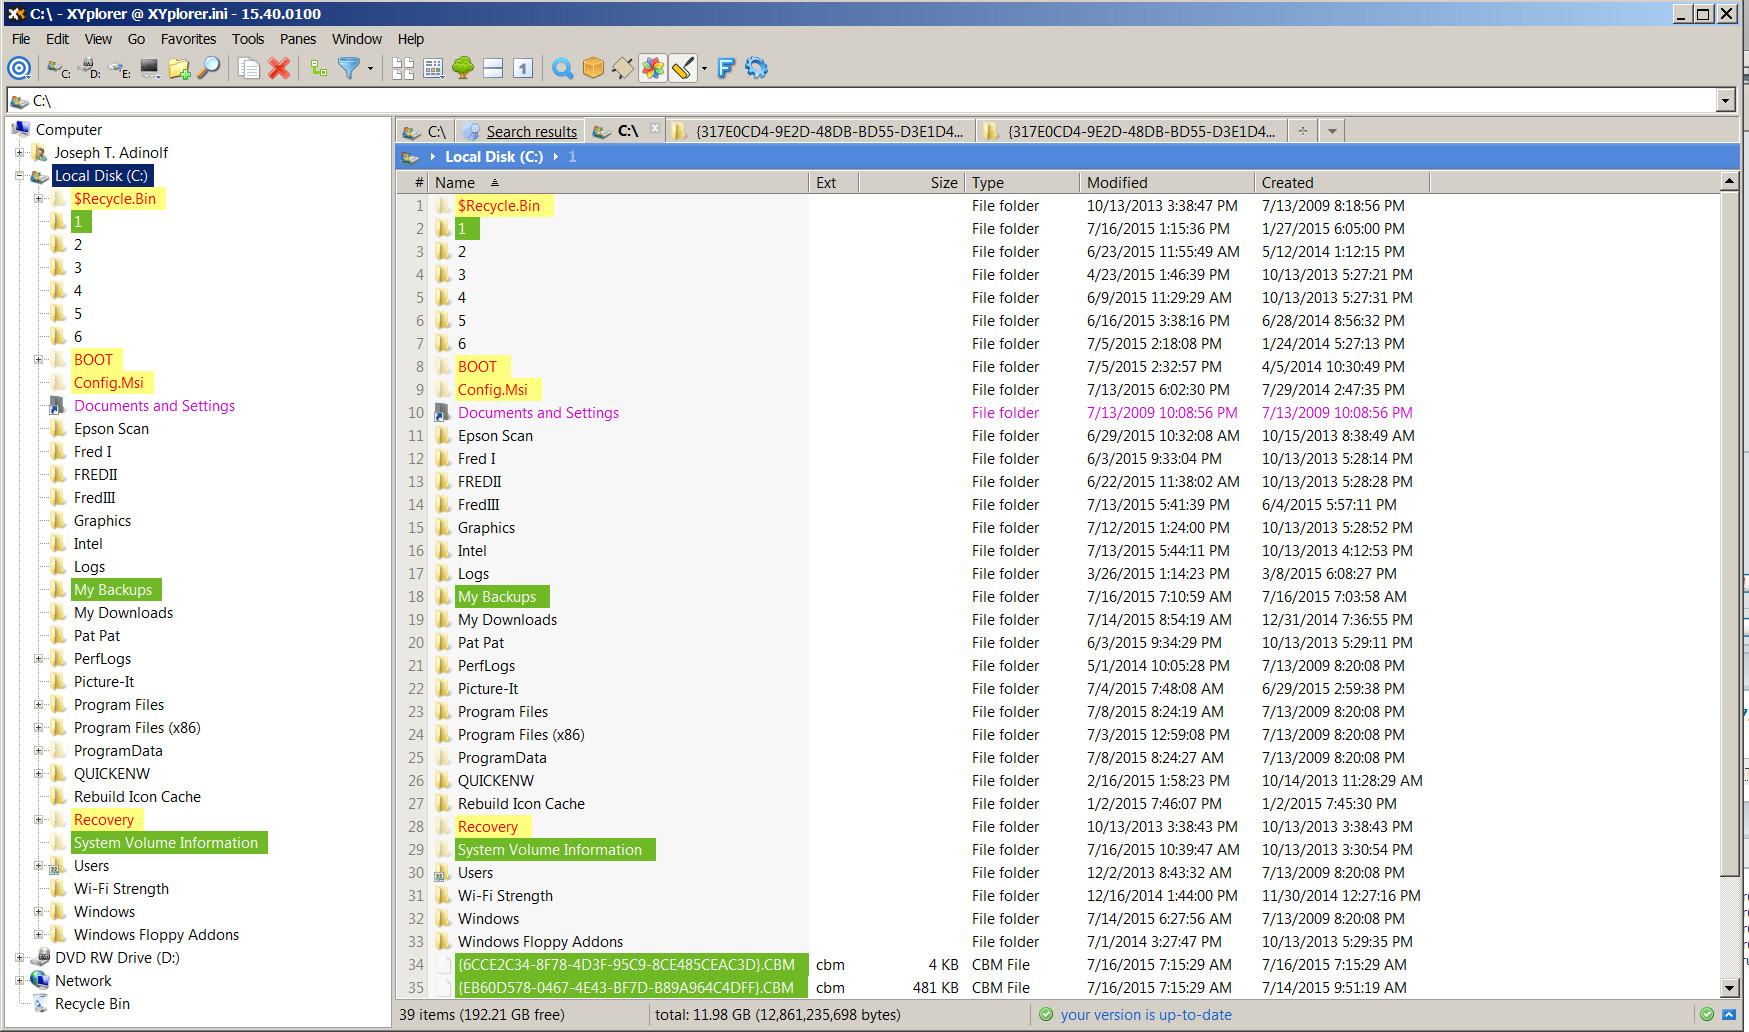
Task: Open the File menu
Action: coord(21,39)
